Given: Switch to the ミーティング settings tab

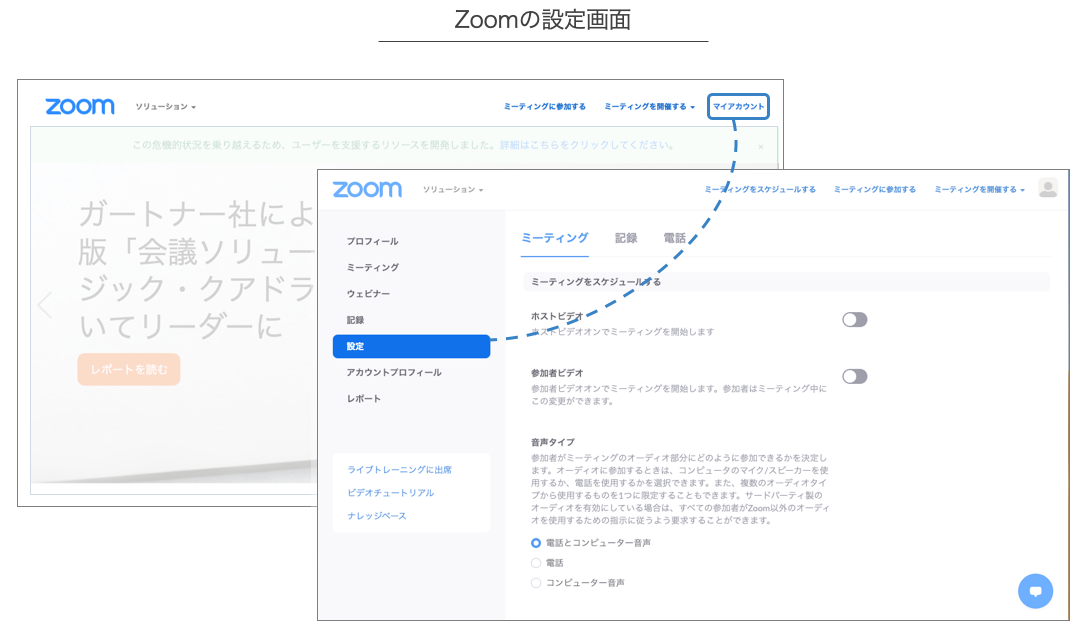Looking at the screenshot, I should 554,238.
